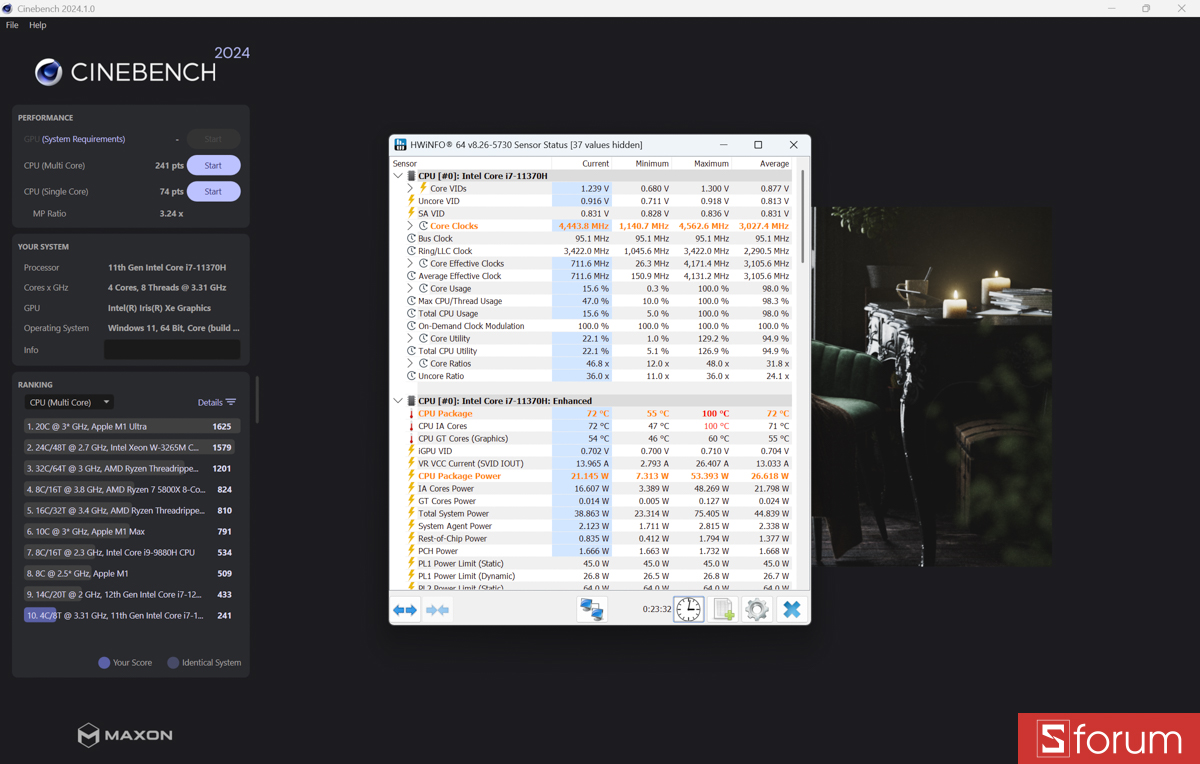Click the lightning icon next to SA VID
1200x764 pixels.
411,213
